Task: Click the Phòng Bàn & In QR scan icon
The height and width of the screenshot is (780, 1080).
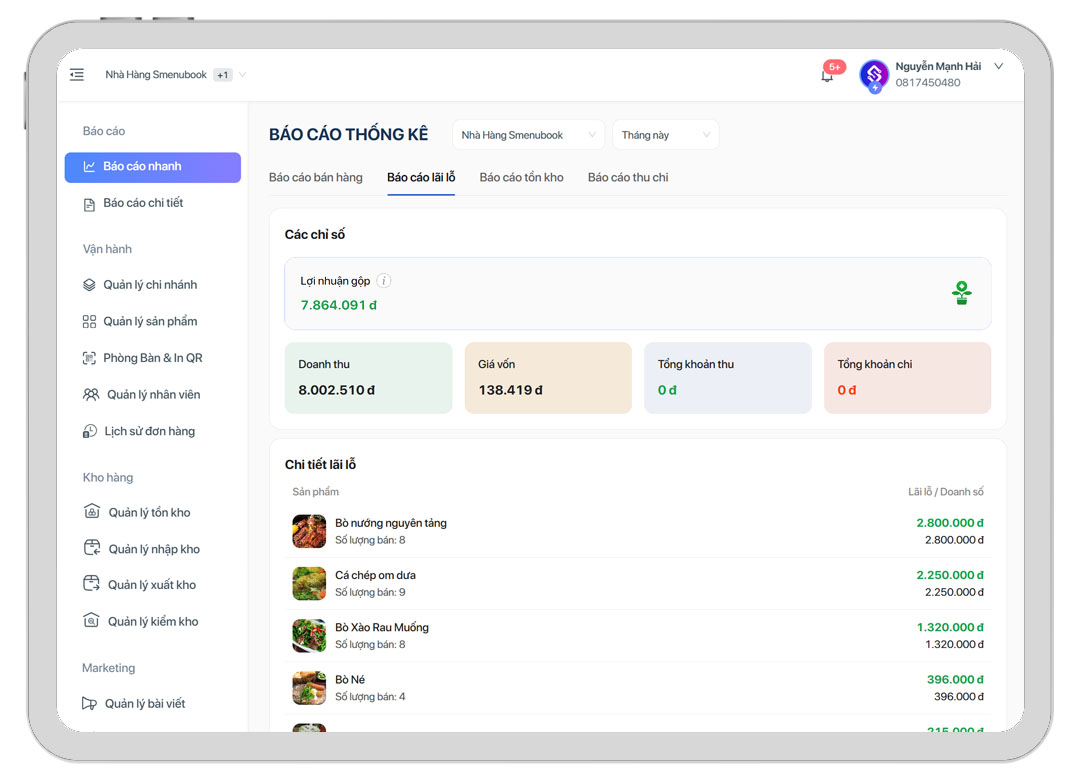Action: [x=90, y=358]
